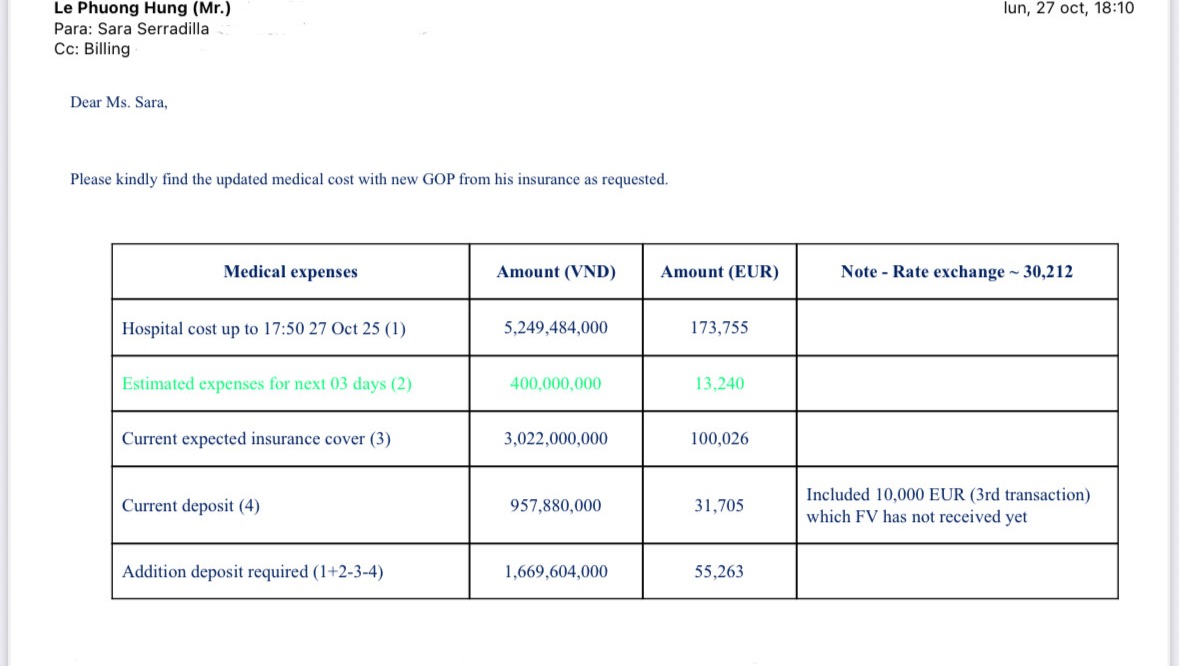Select the green 'Estimated expenses for next 03 days' text
The height and width of the screenshot is (666, 1179).
click(x=267, y=384)
